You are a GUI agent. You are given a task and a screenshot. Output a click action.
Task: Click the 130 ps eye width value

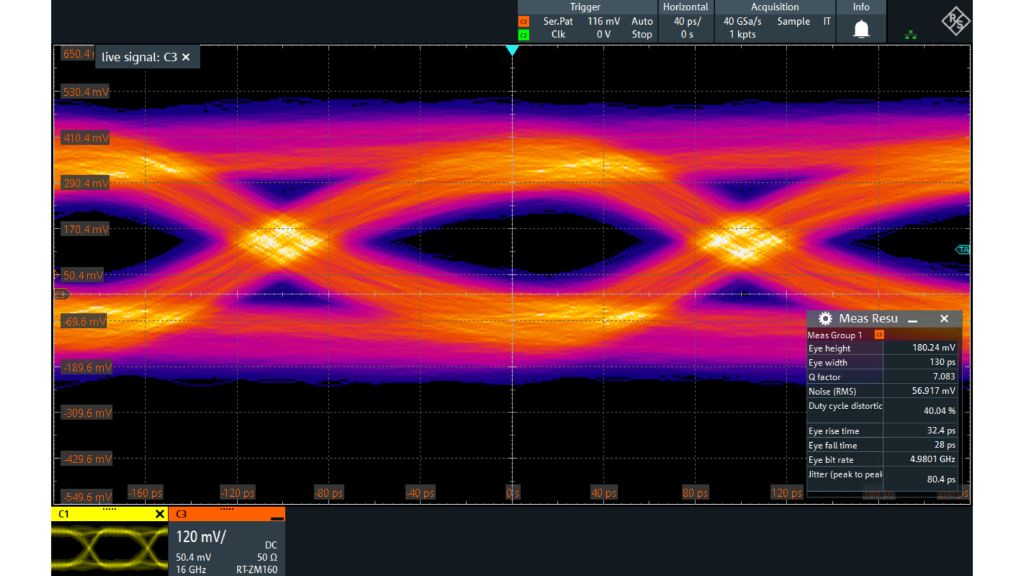pyautogui.click(x=942, y=362)
